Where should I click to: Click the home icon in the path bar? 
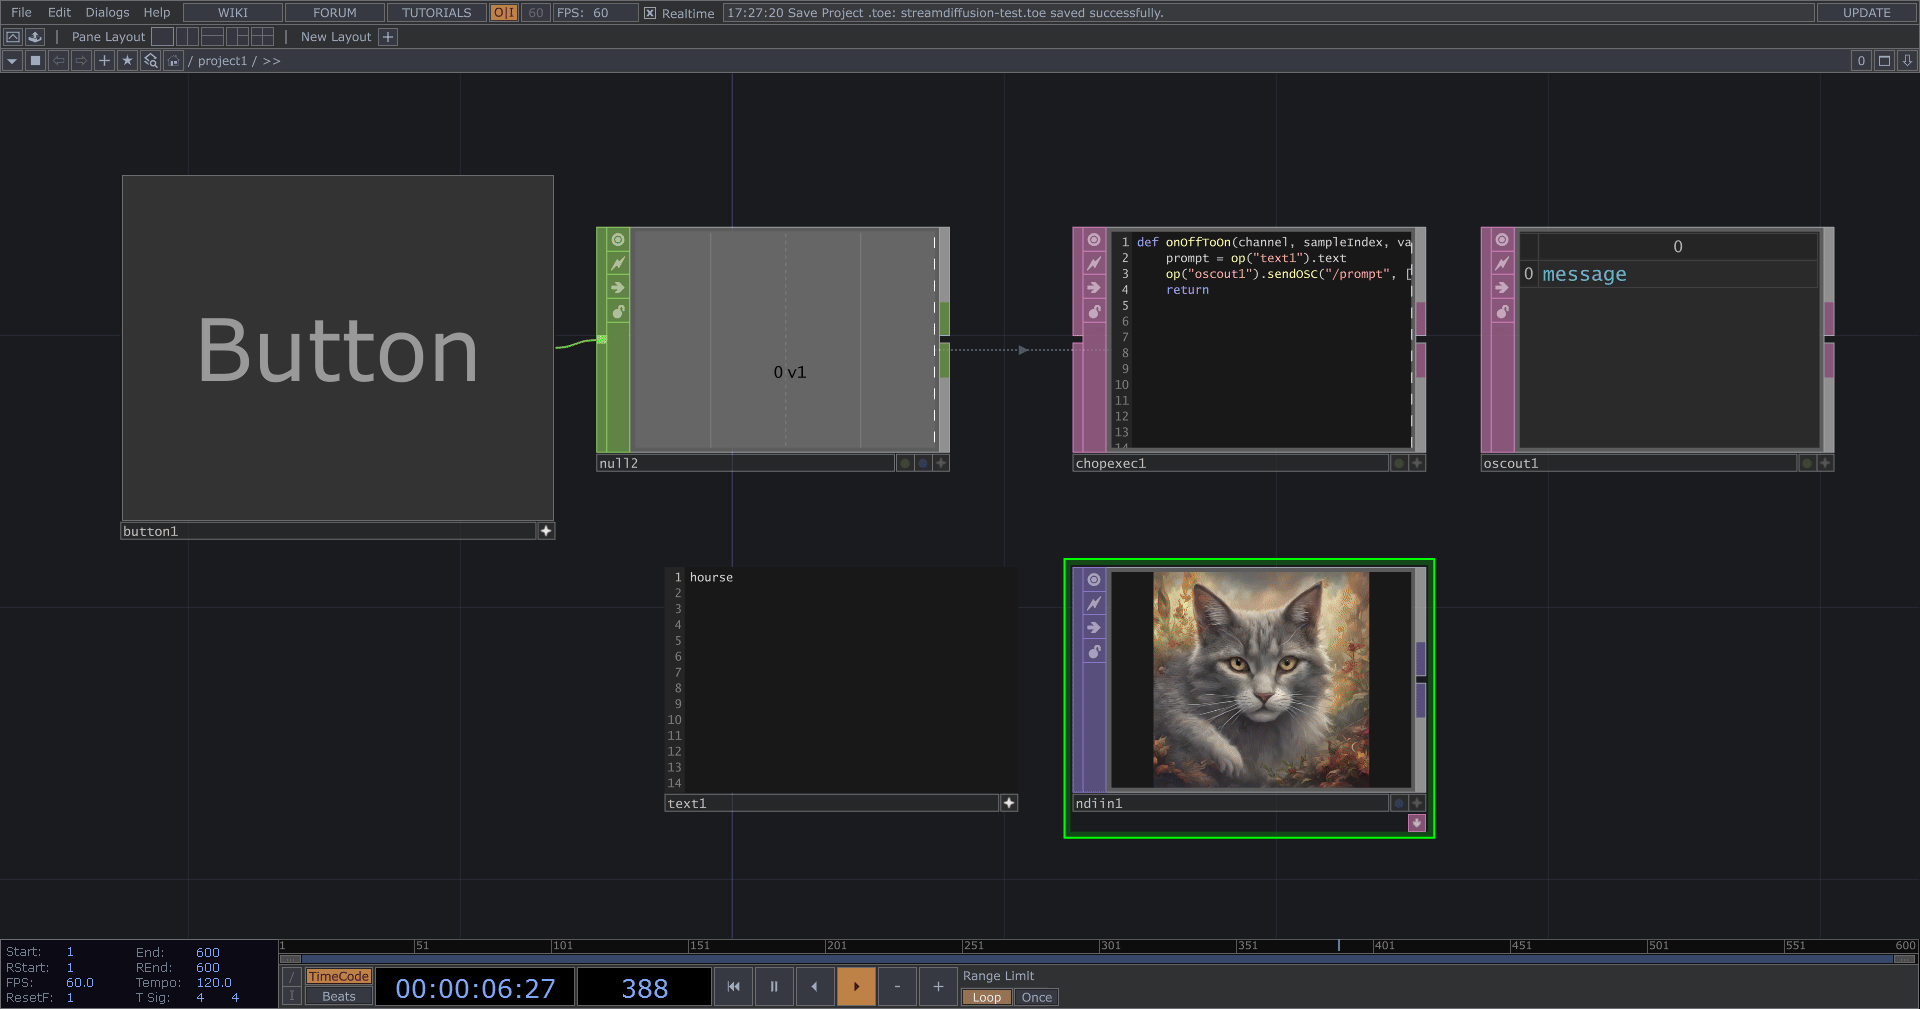[x=172, y=60]
